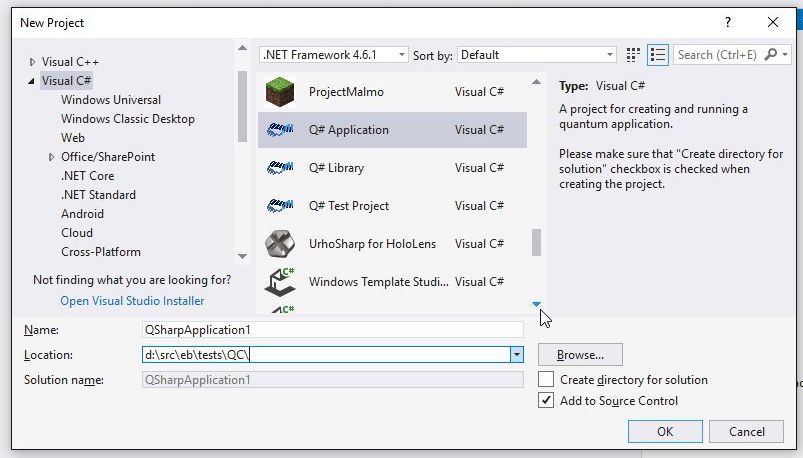
Task: Select the UrhoSharp for HoloLens icon
Action: tap(279, 244)
